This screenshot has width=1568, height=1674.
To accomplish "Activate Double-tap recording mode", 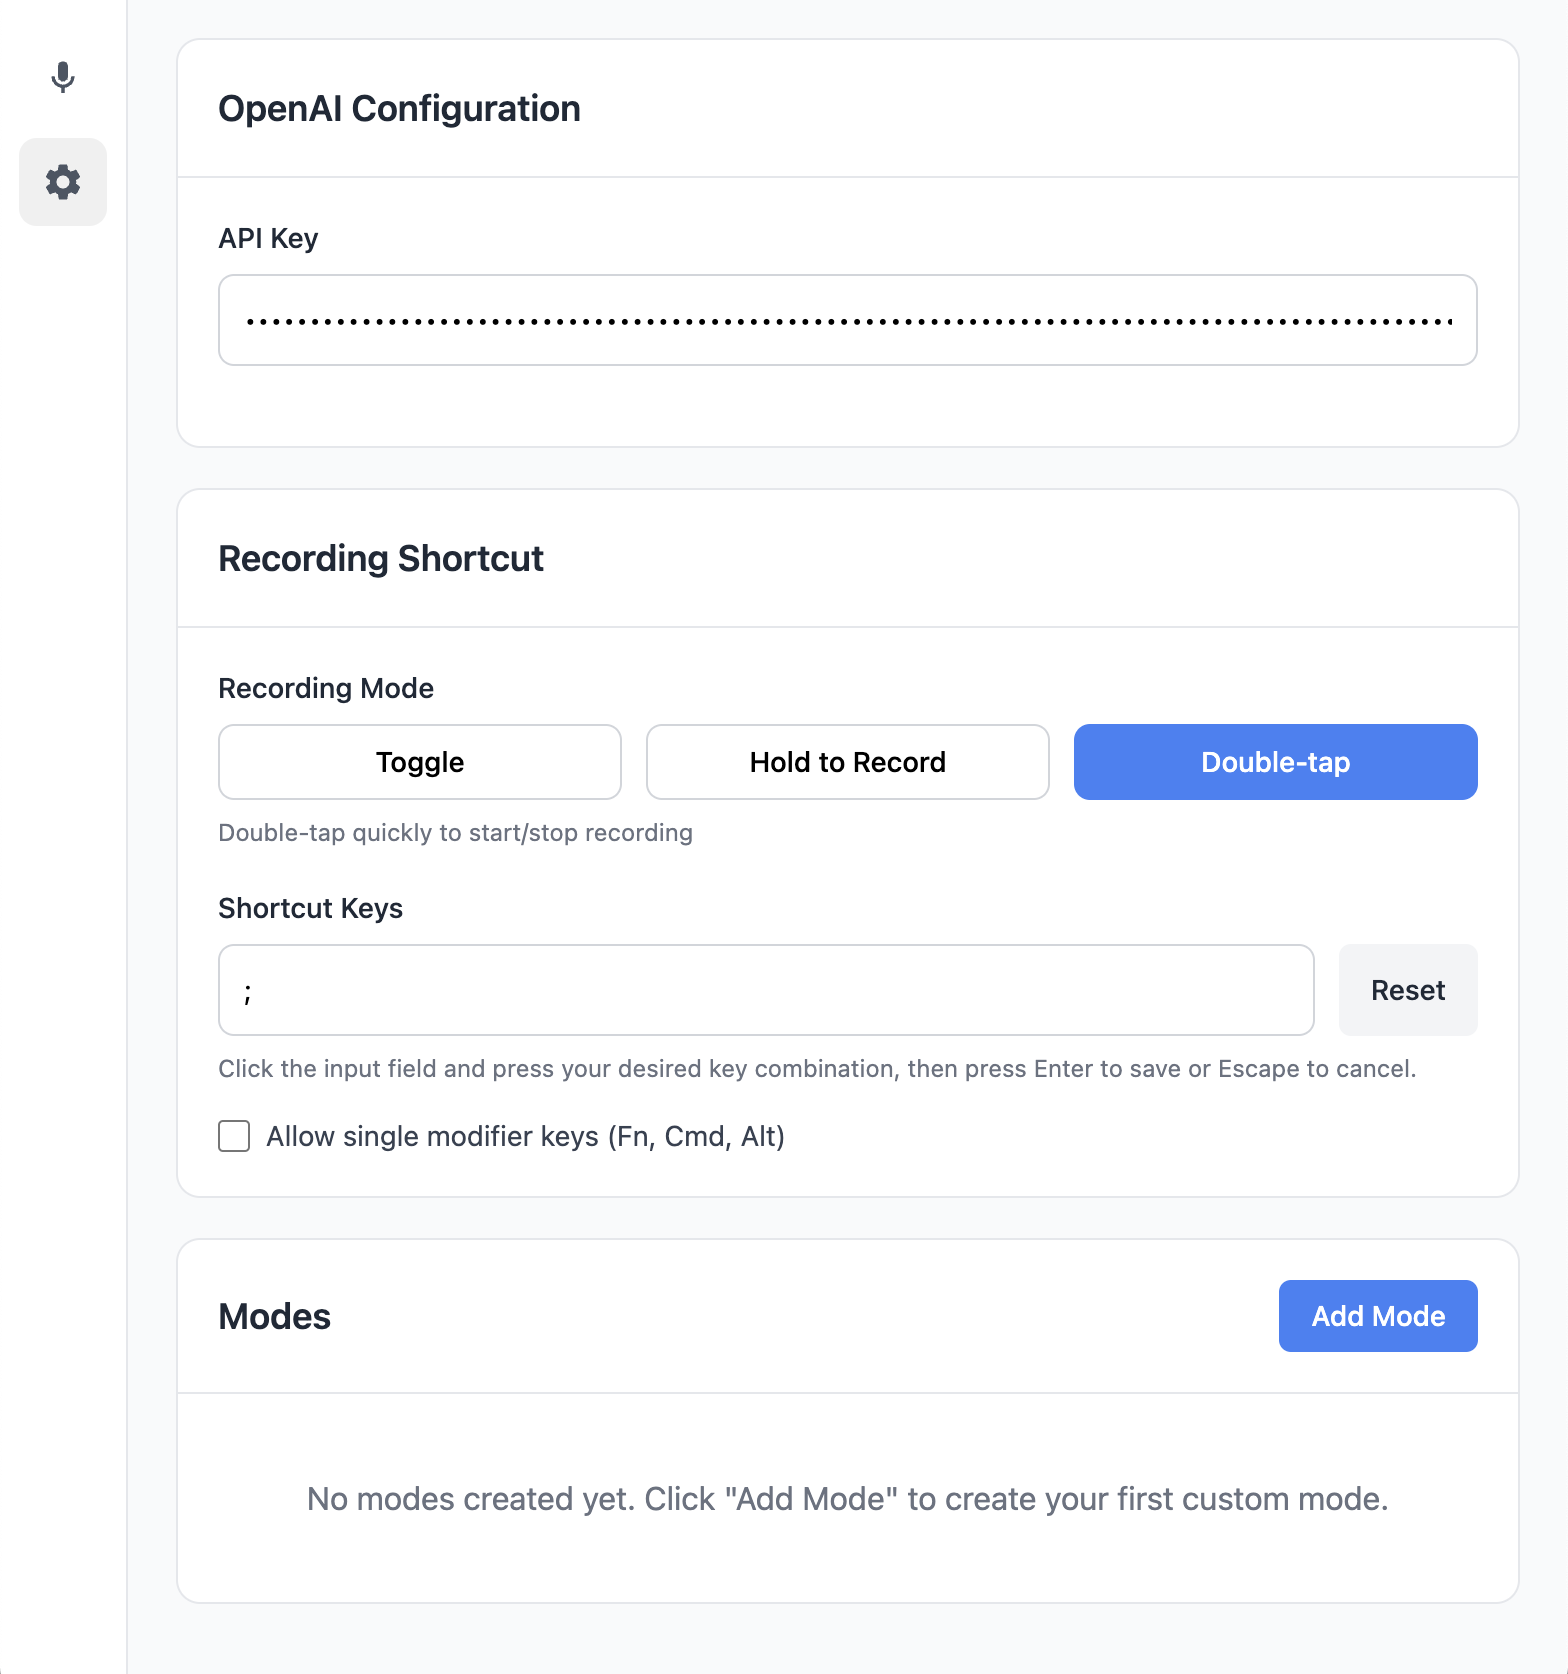I will click(1274, 761).
